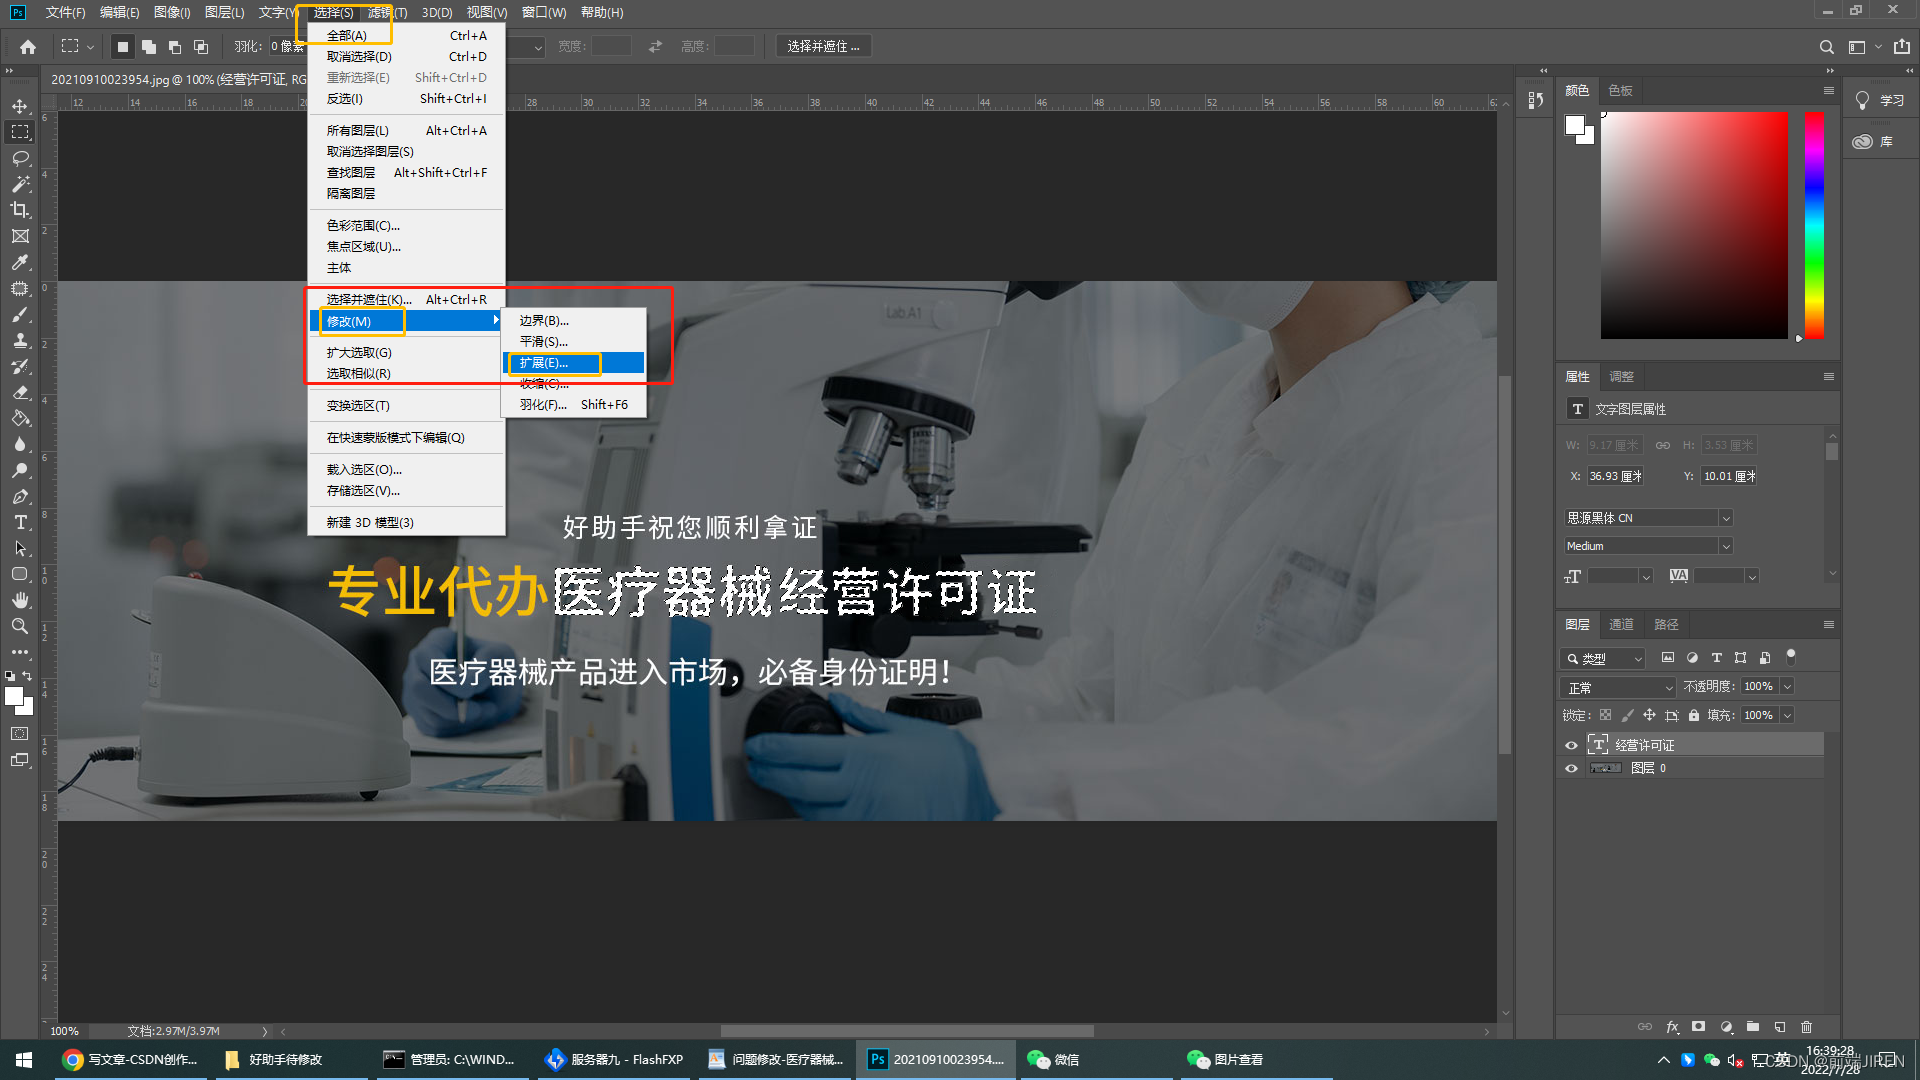Screen dimensions: 1920x1080
Task: Select the Horizontal Type tool
Action: tap(20, 522)
